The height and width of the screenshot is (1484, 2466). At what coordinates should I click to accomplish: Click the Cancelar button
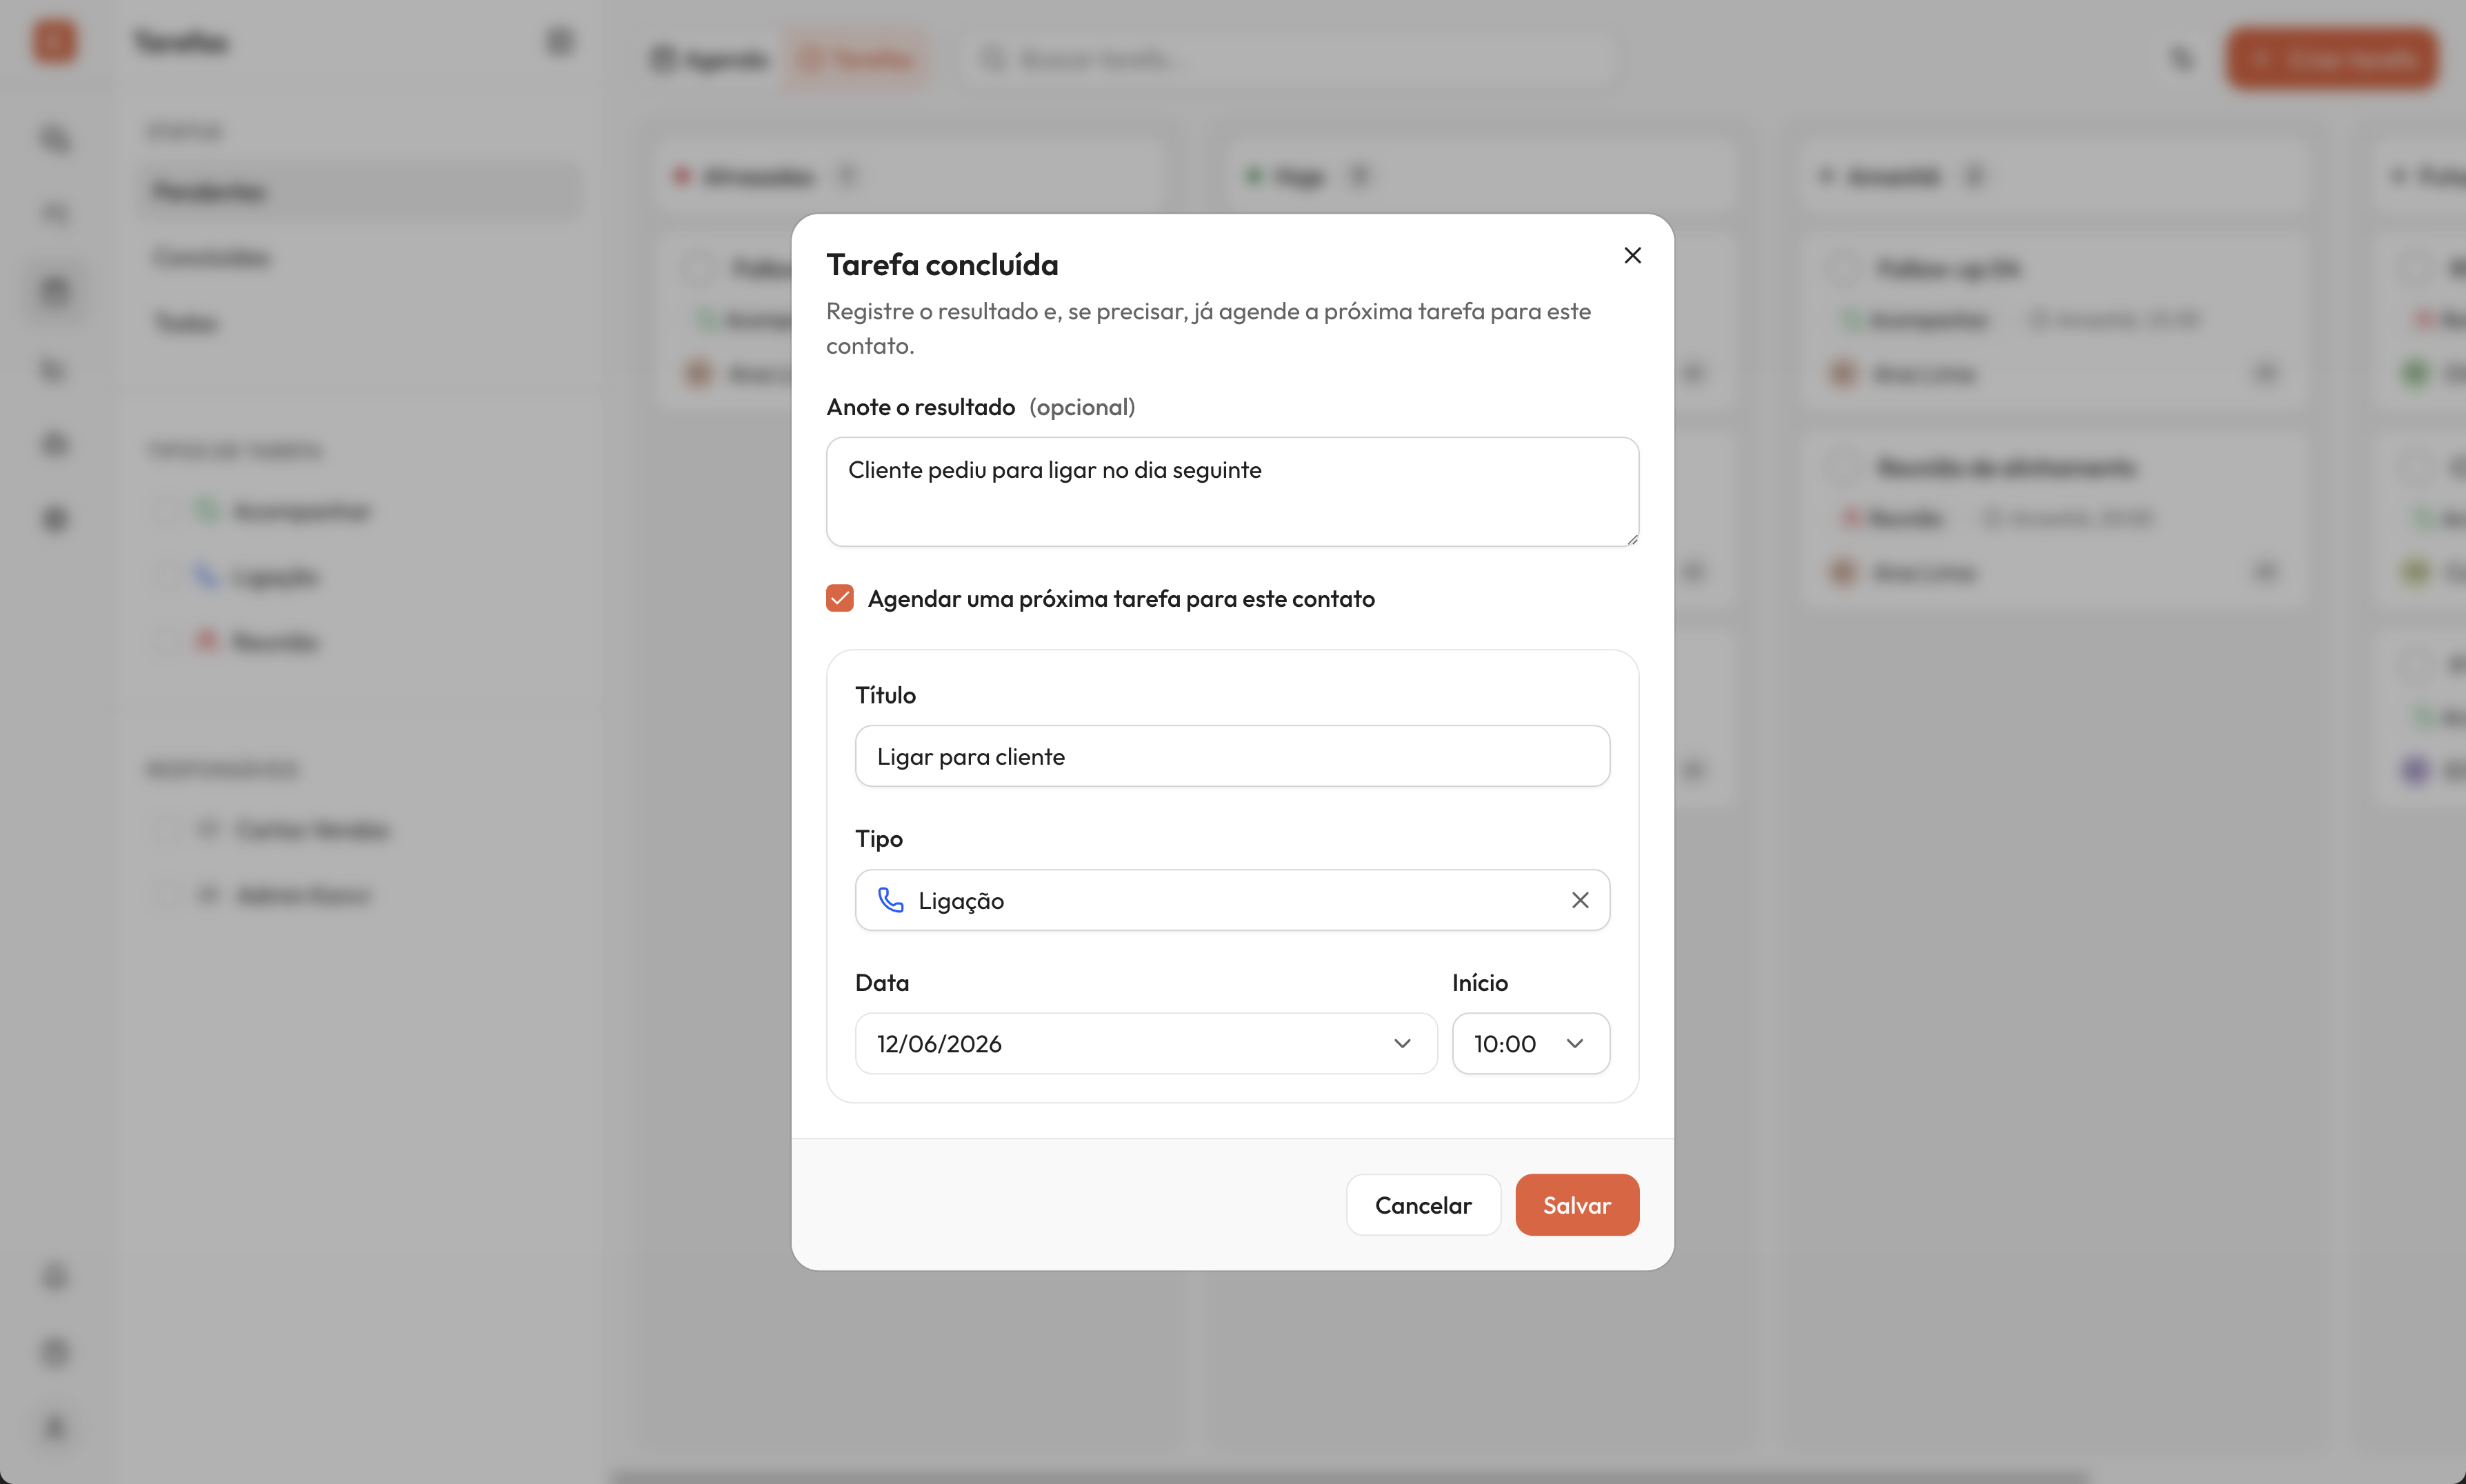pyautogui.click(x=1423, y=1204)
